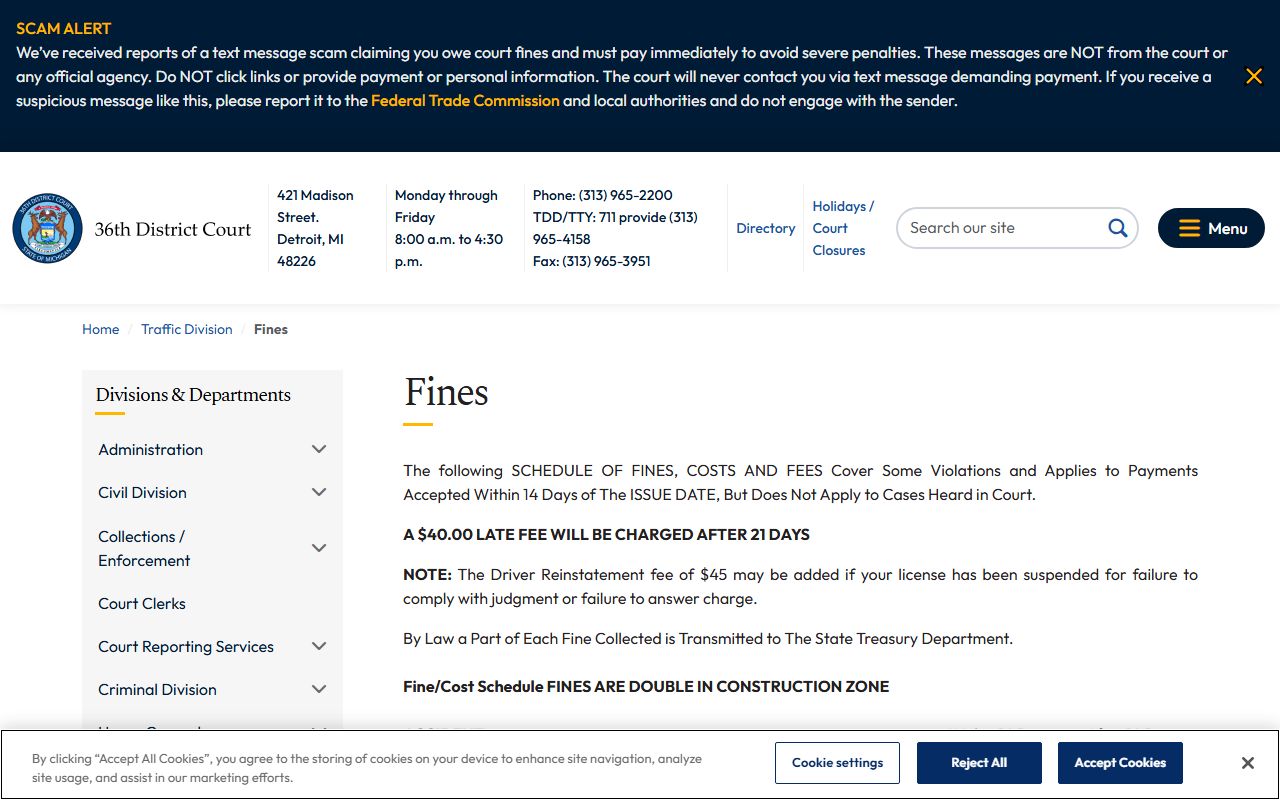Click the search magnifying glass icon

(x=1117, y=228)
